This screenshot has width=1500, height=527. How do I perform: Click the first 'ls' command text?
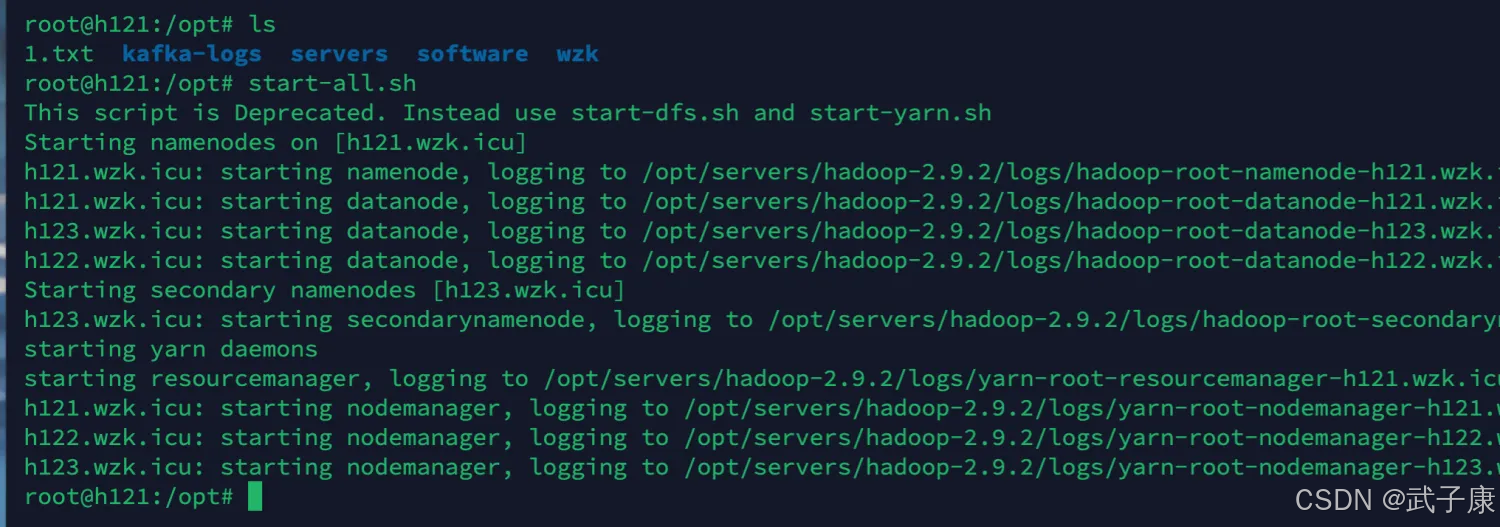(x=262, y=24)
